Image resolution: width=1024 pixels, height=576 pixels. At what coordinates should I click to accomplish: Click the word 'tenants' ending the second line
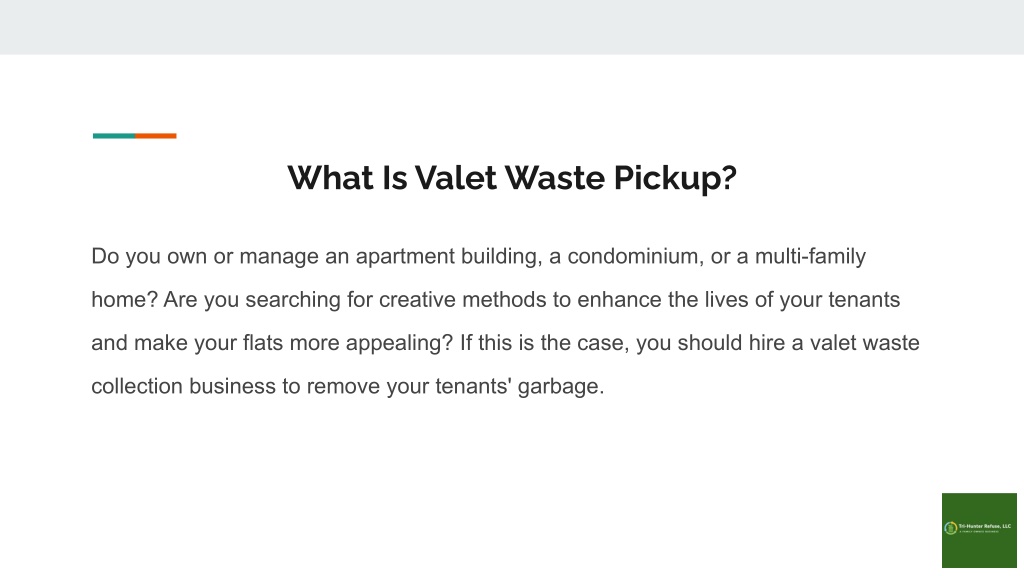[864, 300]
